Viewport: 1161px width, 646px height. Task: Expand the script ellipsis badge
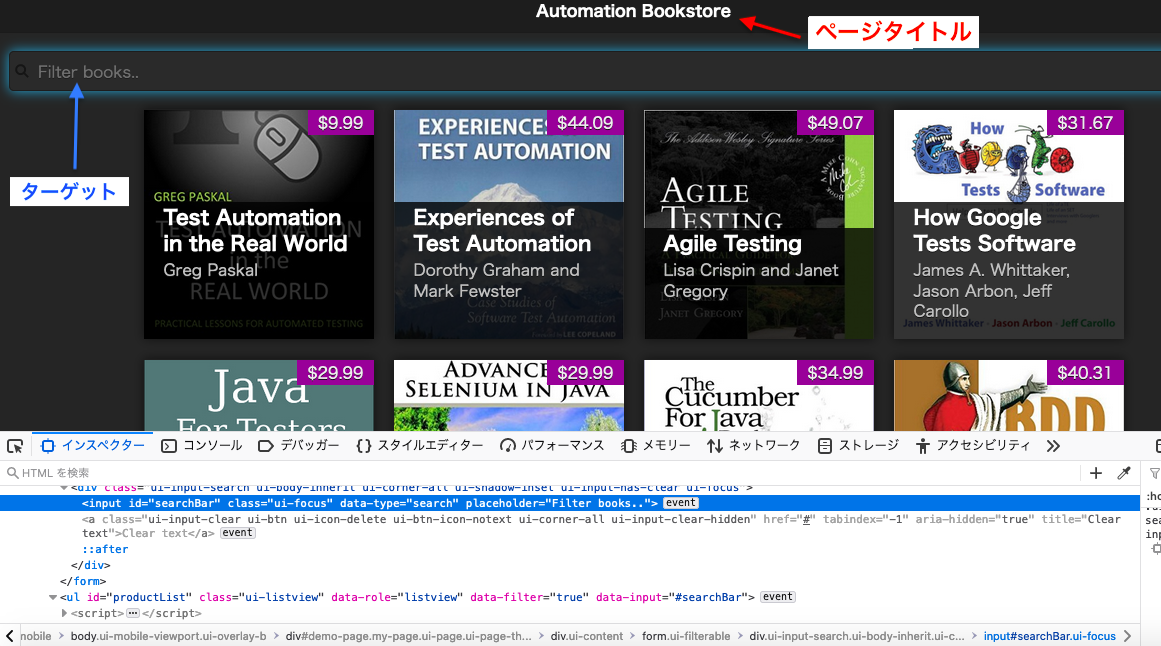(133, 613)
